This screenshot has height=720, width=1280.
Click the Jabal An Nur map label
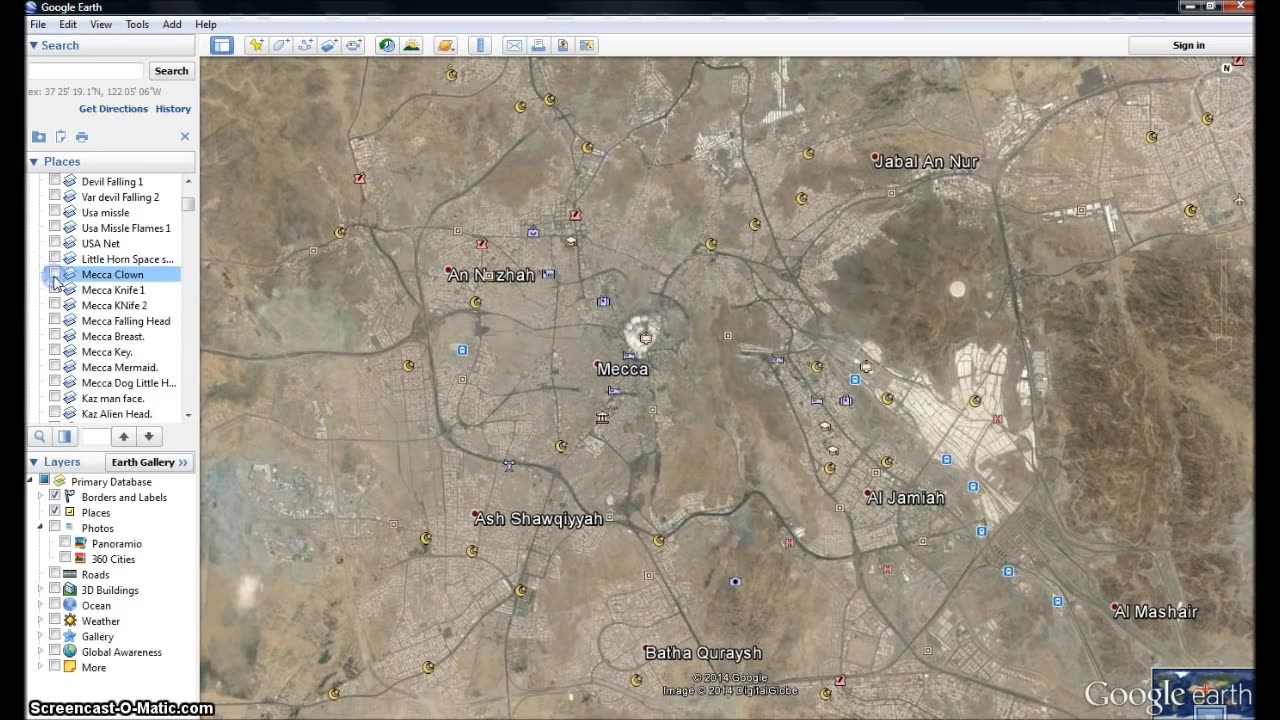click(926, 161)
